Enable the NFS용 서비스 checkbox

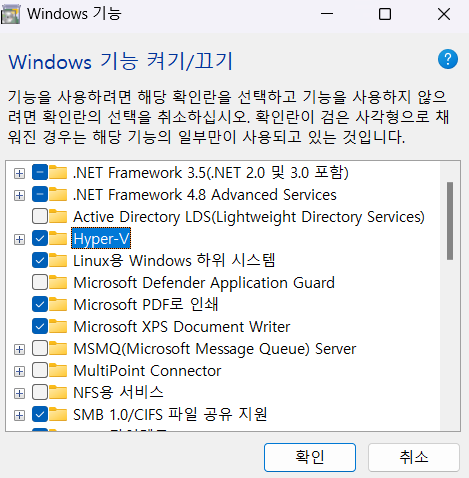[40, 393]
